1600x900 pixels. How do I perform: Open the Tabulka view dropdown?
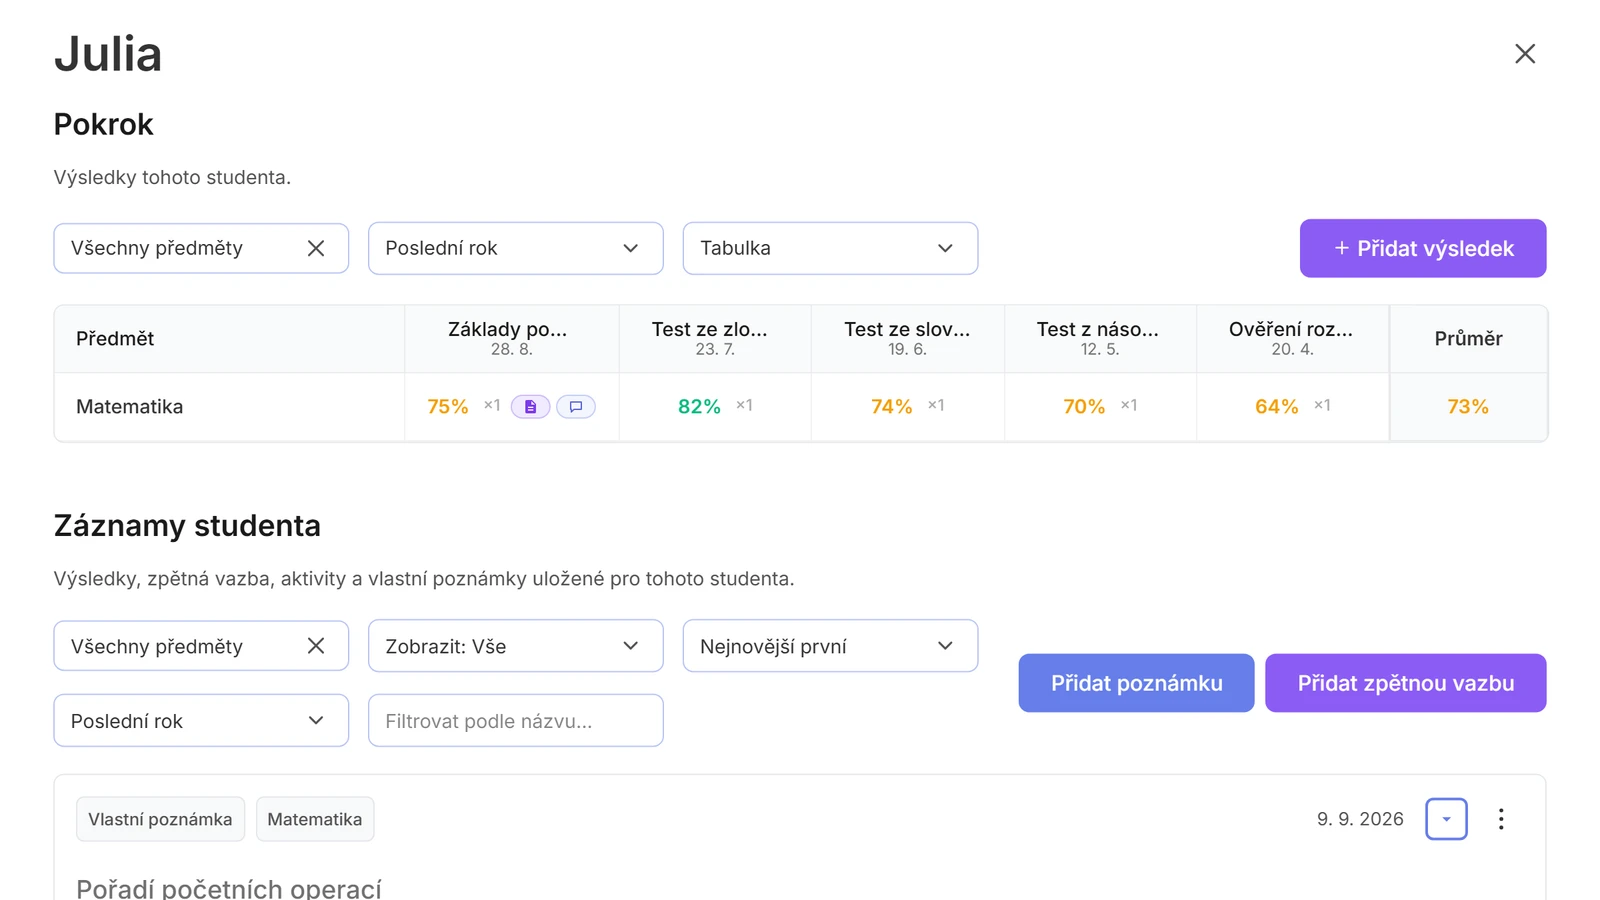point(830,248)
